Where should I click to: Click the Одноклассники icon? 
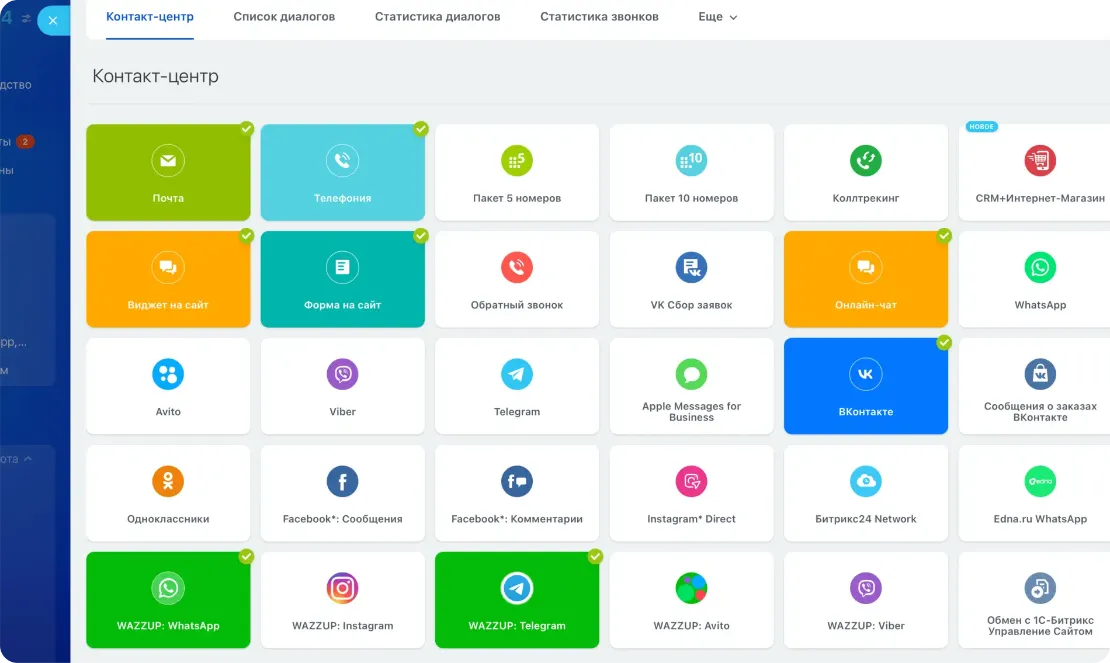(x=168, y=481)
